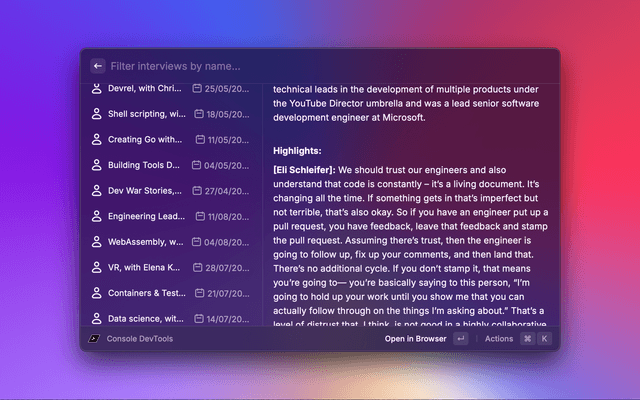The width and height of the screenshot is (640, 400).
Task: Click the Console DevTools extension icon
Action: tap(94, 339)
